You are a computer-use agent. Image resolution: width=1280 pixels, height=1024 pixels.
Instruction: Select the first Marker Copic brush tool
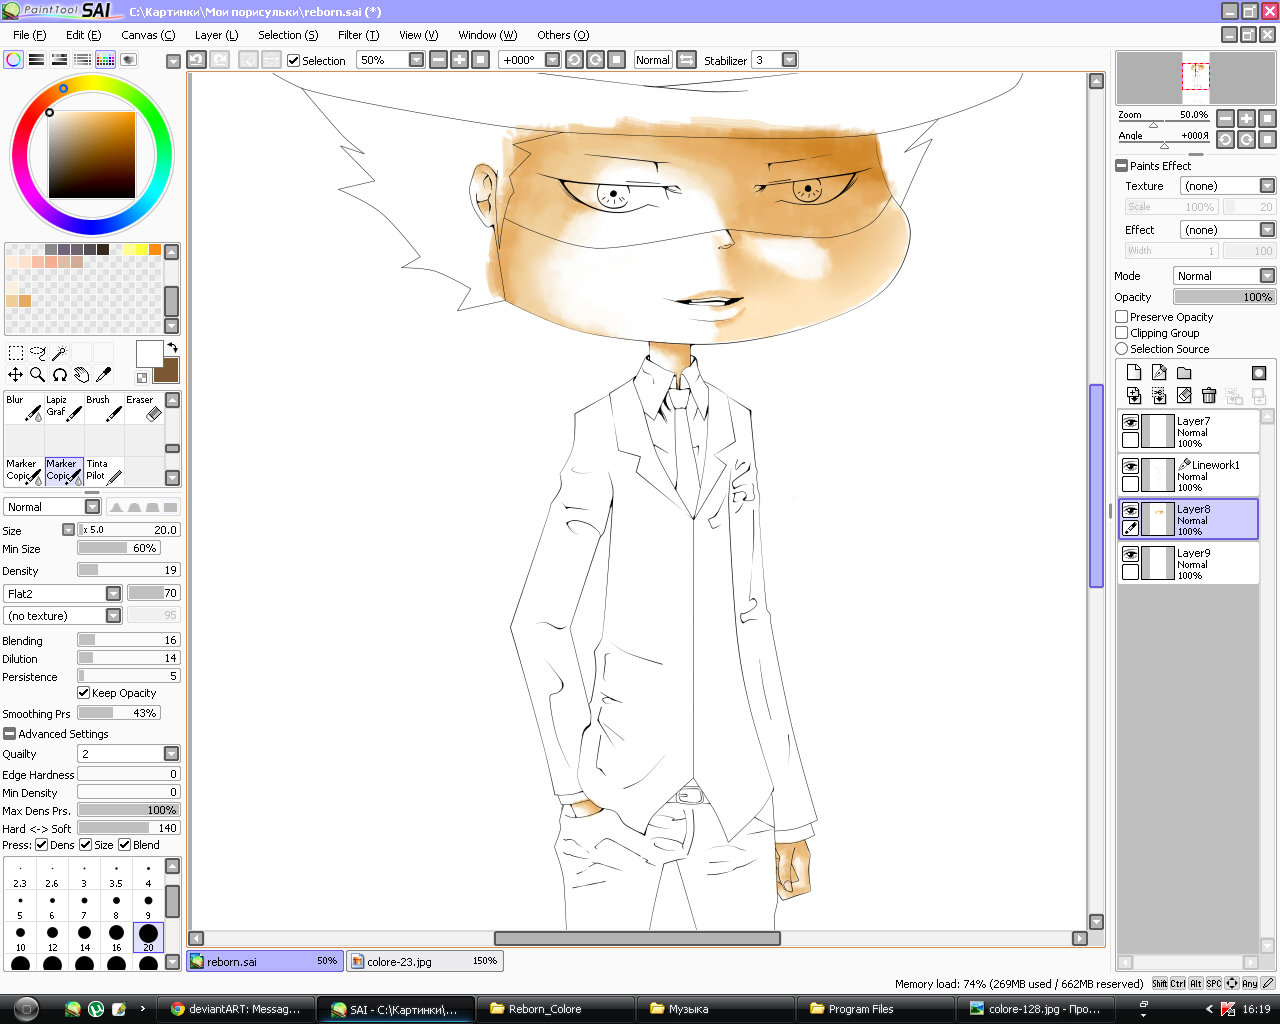[23, 471]
